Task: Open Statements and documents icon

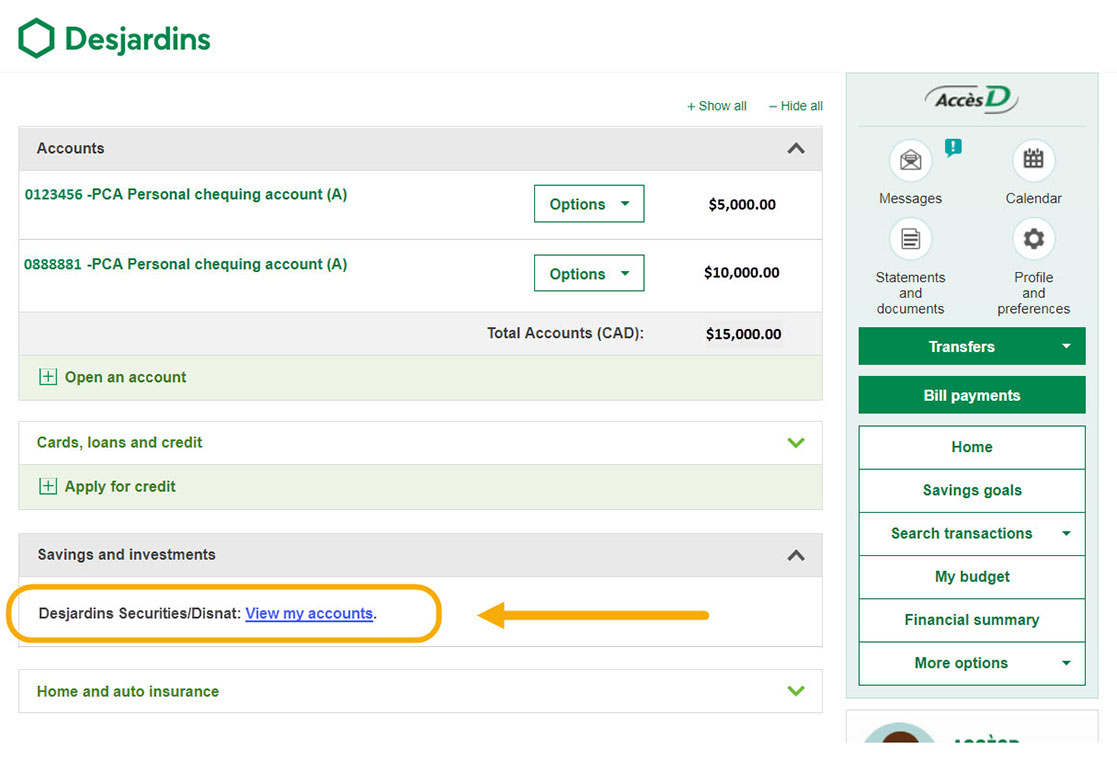Action: coord(910,239)
